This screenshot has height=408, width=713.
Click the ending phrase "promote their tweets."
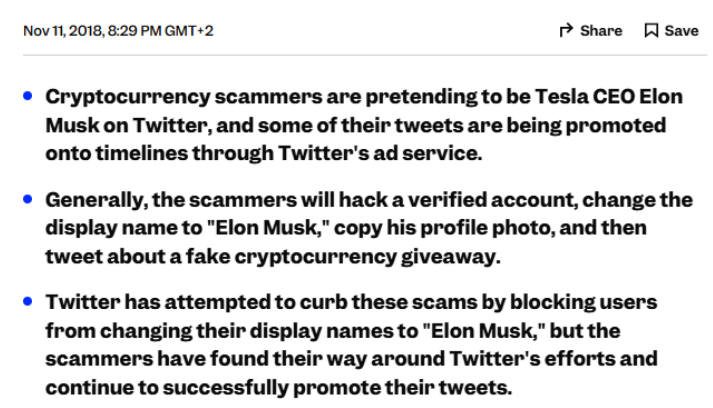[x=402, y=388]
